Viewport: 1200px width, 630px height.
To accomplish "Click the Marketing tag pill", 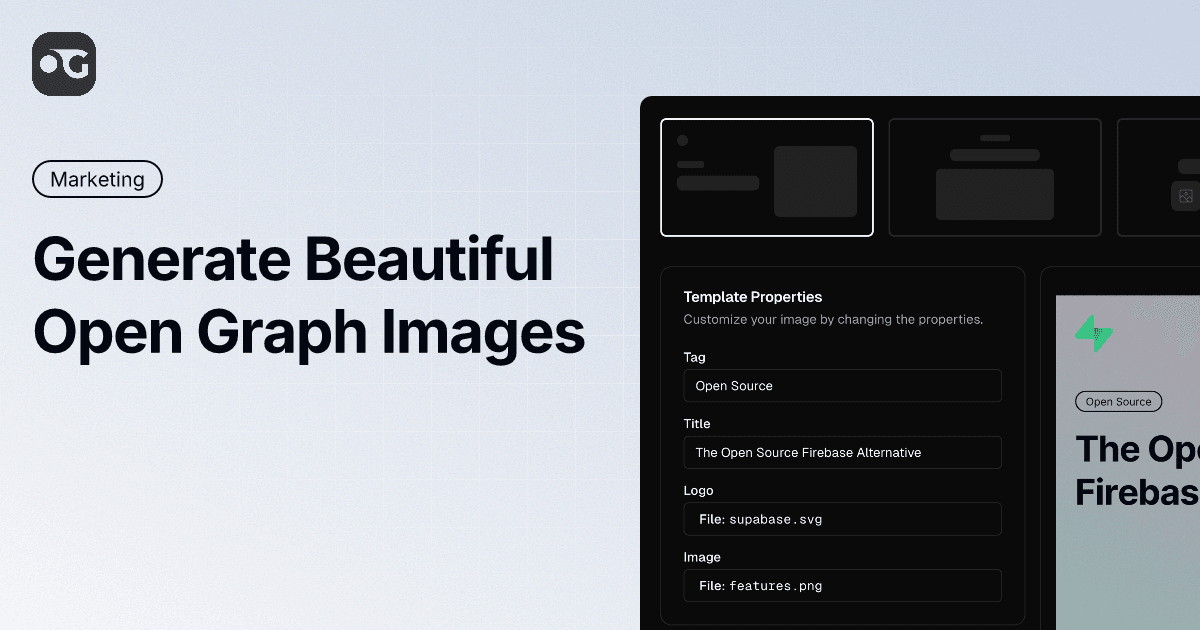I will pyautogui.click(x=97, y=179).
